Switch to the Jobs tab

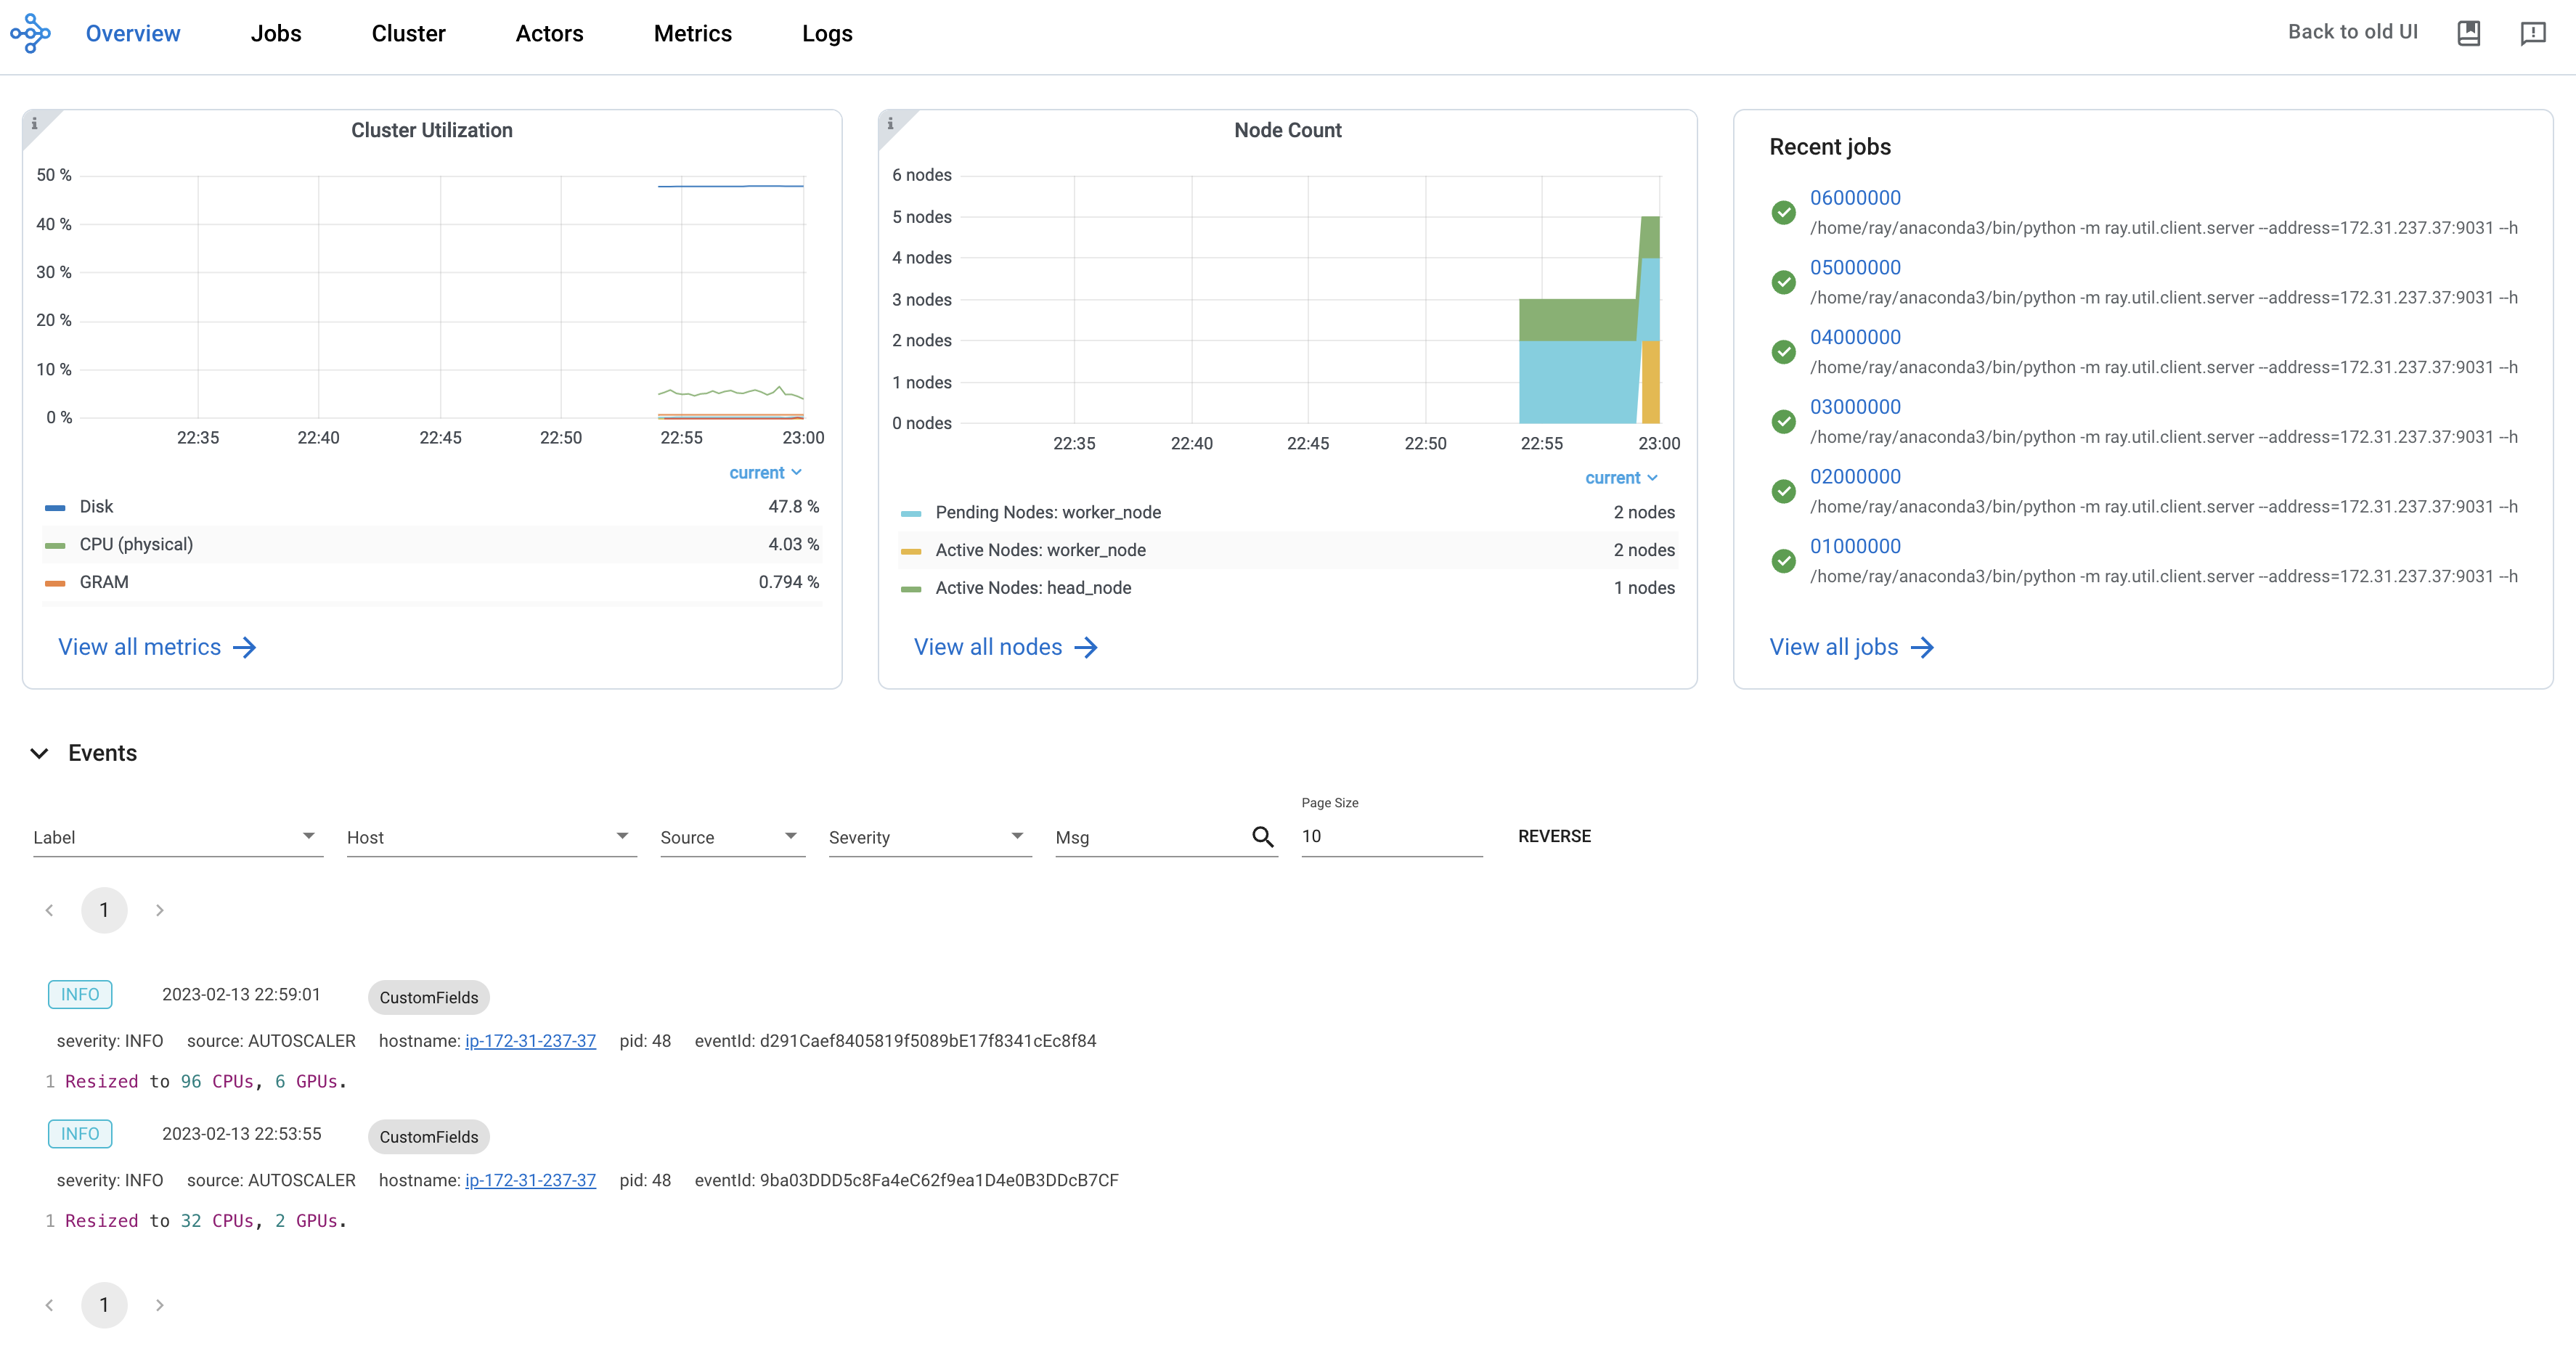pos(275,33)
